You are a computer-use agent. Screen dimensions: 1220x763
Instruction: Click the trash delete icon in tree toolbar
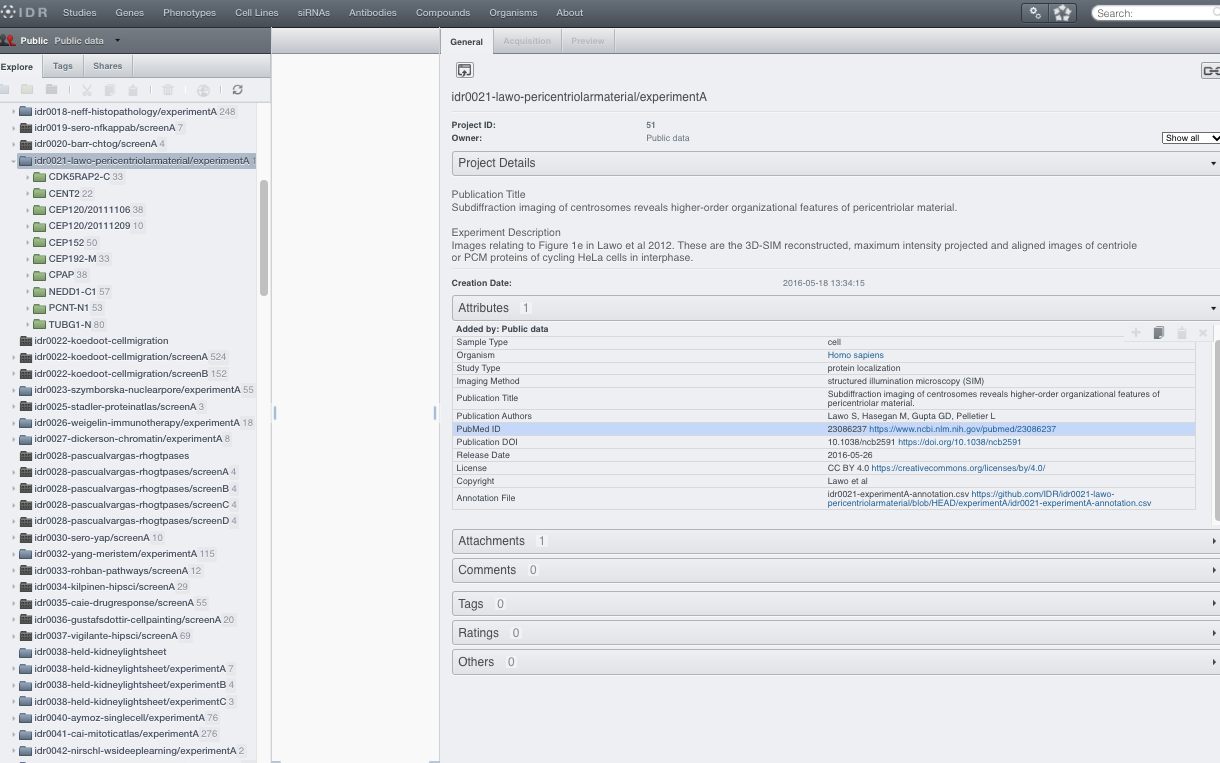click(168, 90)
